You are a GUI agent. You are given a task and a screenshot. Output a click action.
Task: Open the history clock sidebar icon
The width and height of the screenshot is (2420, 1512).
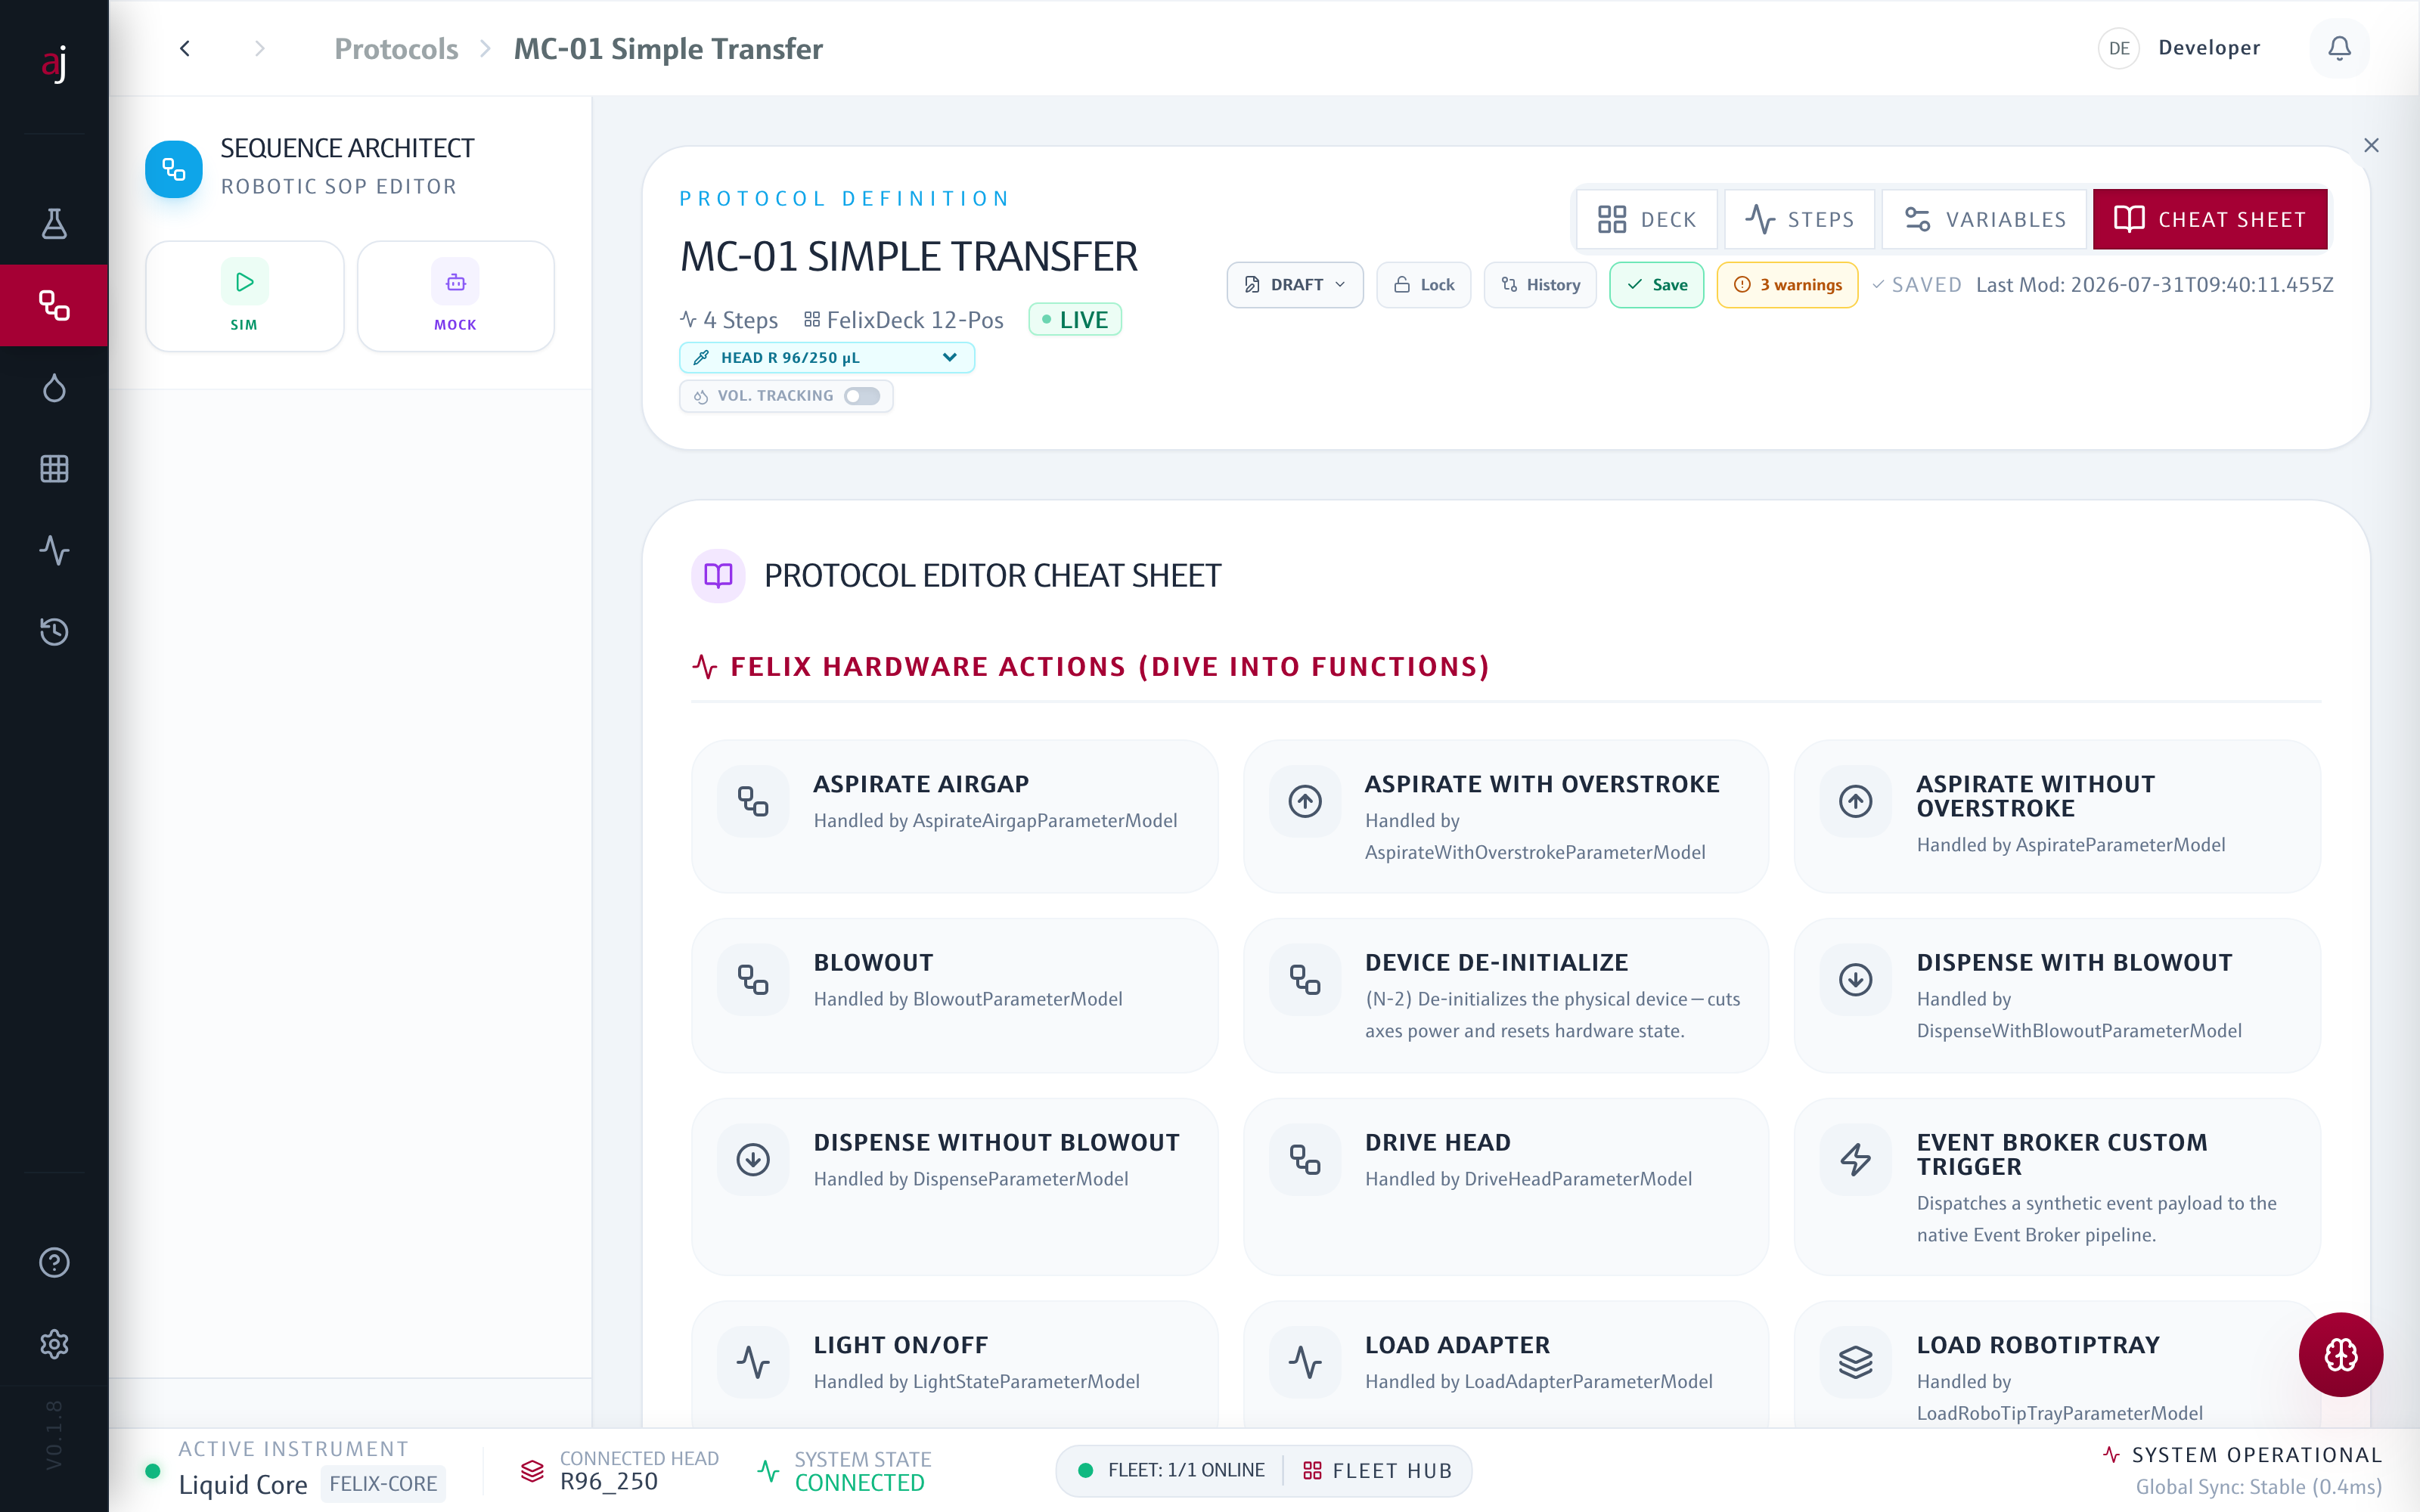pyautogui.click(x=54, y=631)
